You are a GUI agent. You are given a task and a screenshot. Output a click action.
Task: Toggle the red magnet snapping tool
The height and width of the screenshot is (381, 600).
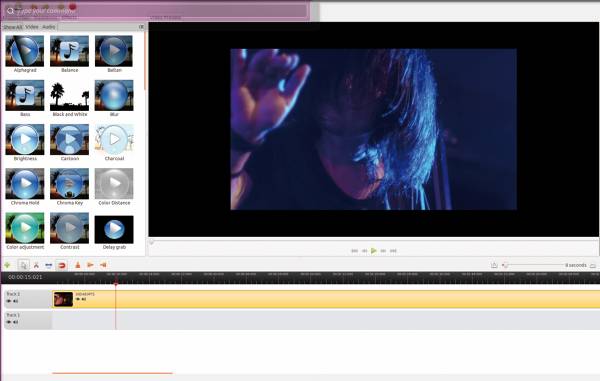[62, 265]
